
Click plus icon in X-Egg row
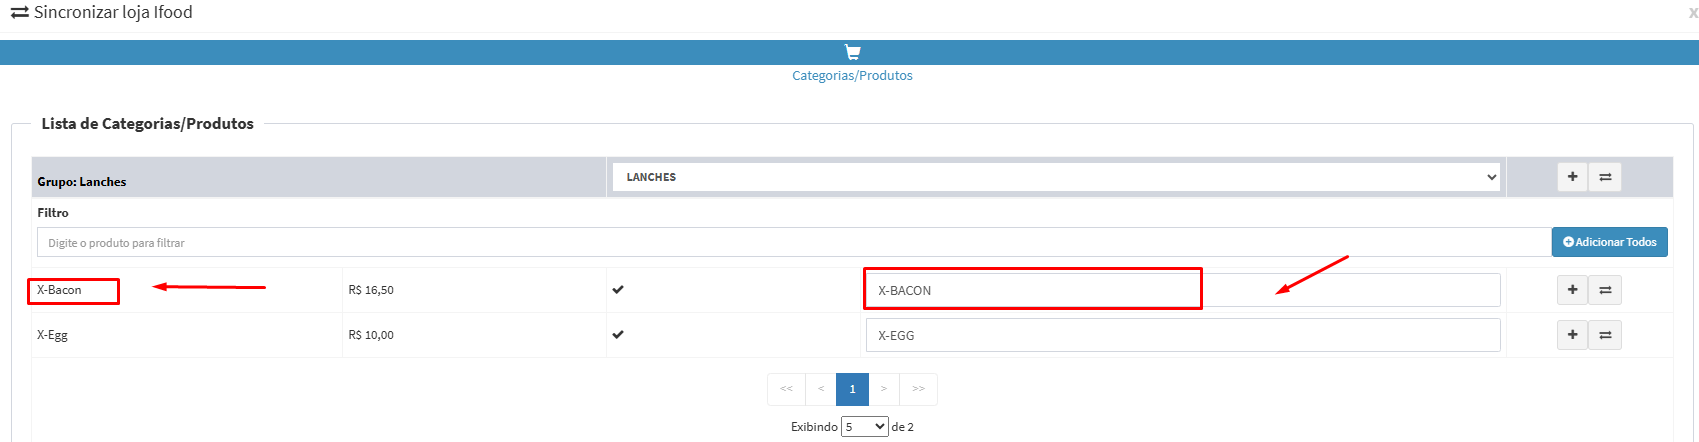point(1572,335)
